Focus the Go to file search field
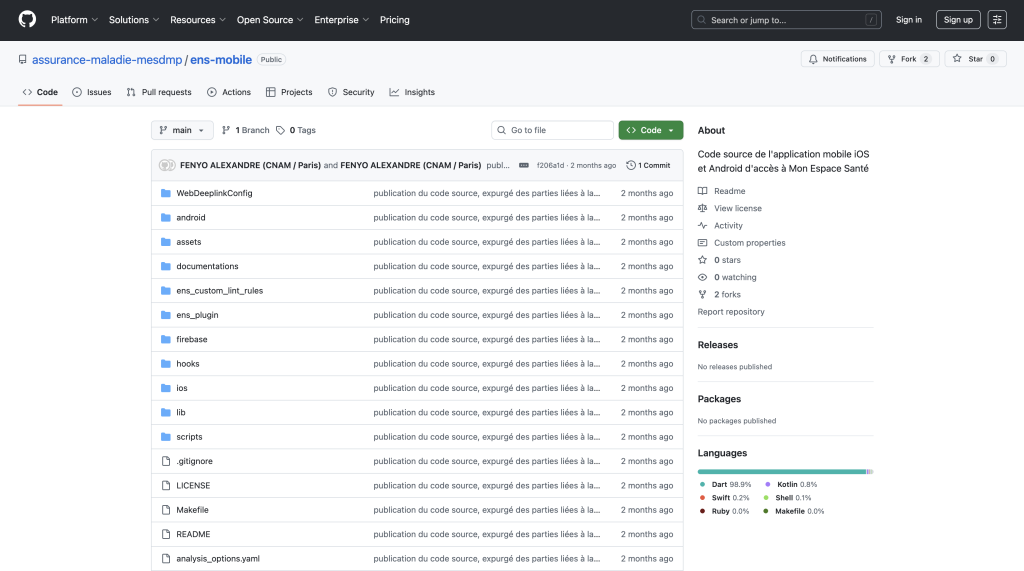The height and width of the screenshot is (571, 1024). click(x=552, y=130)
